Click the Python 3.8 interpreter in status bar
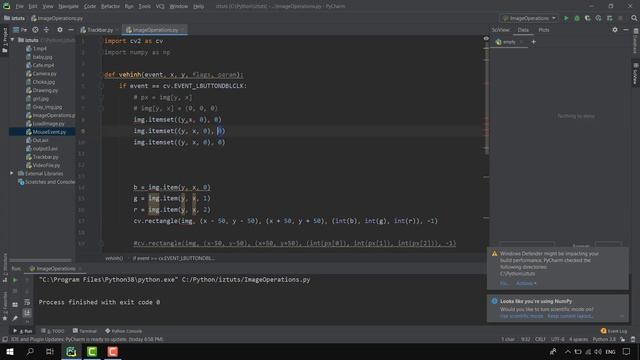Screen dimensions: 640x360 [x=604, y=339]
